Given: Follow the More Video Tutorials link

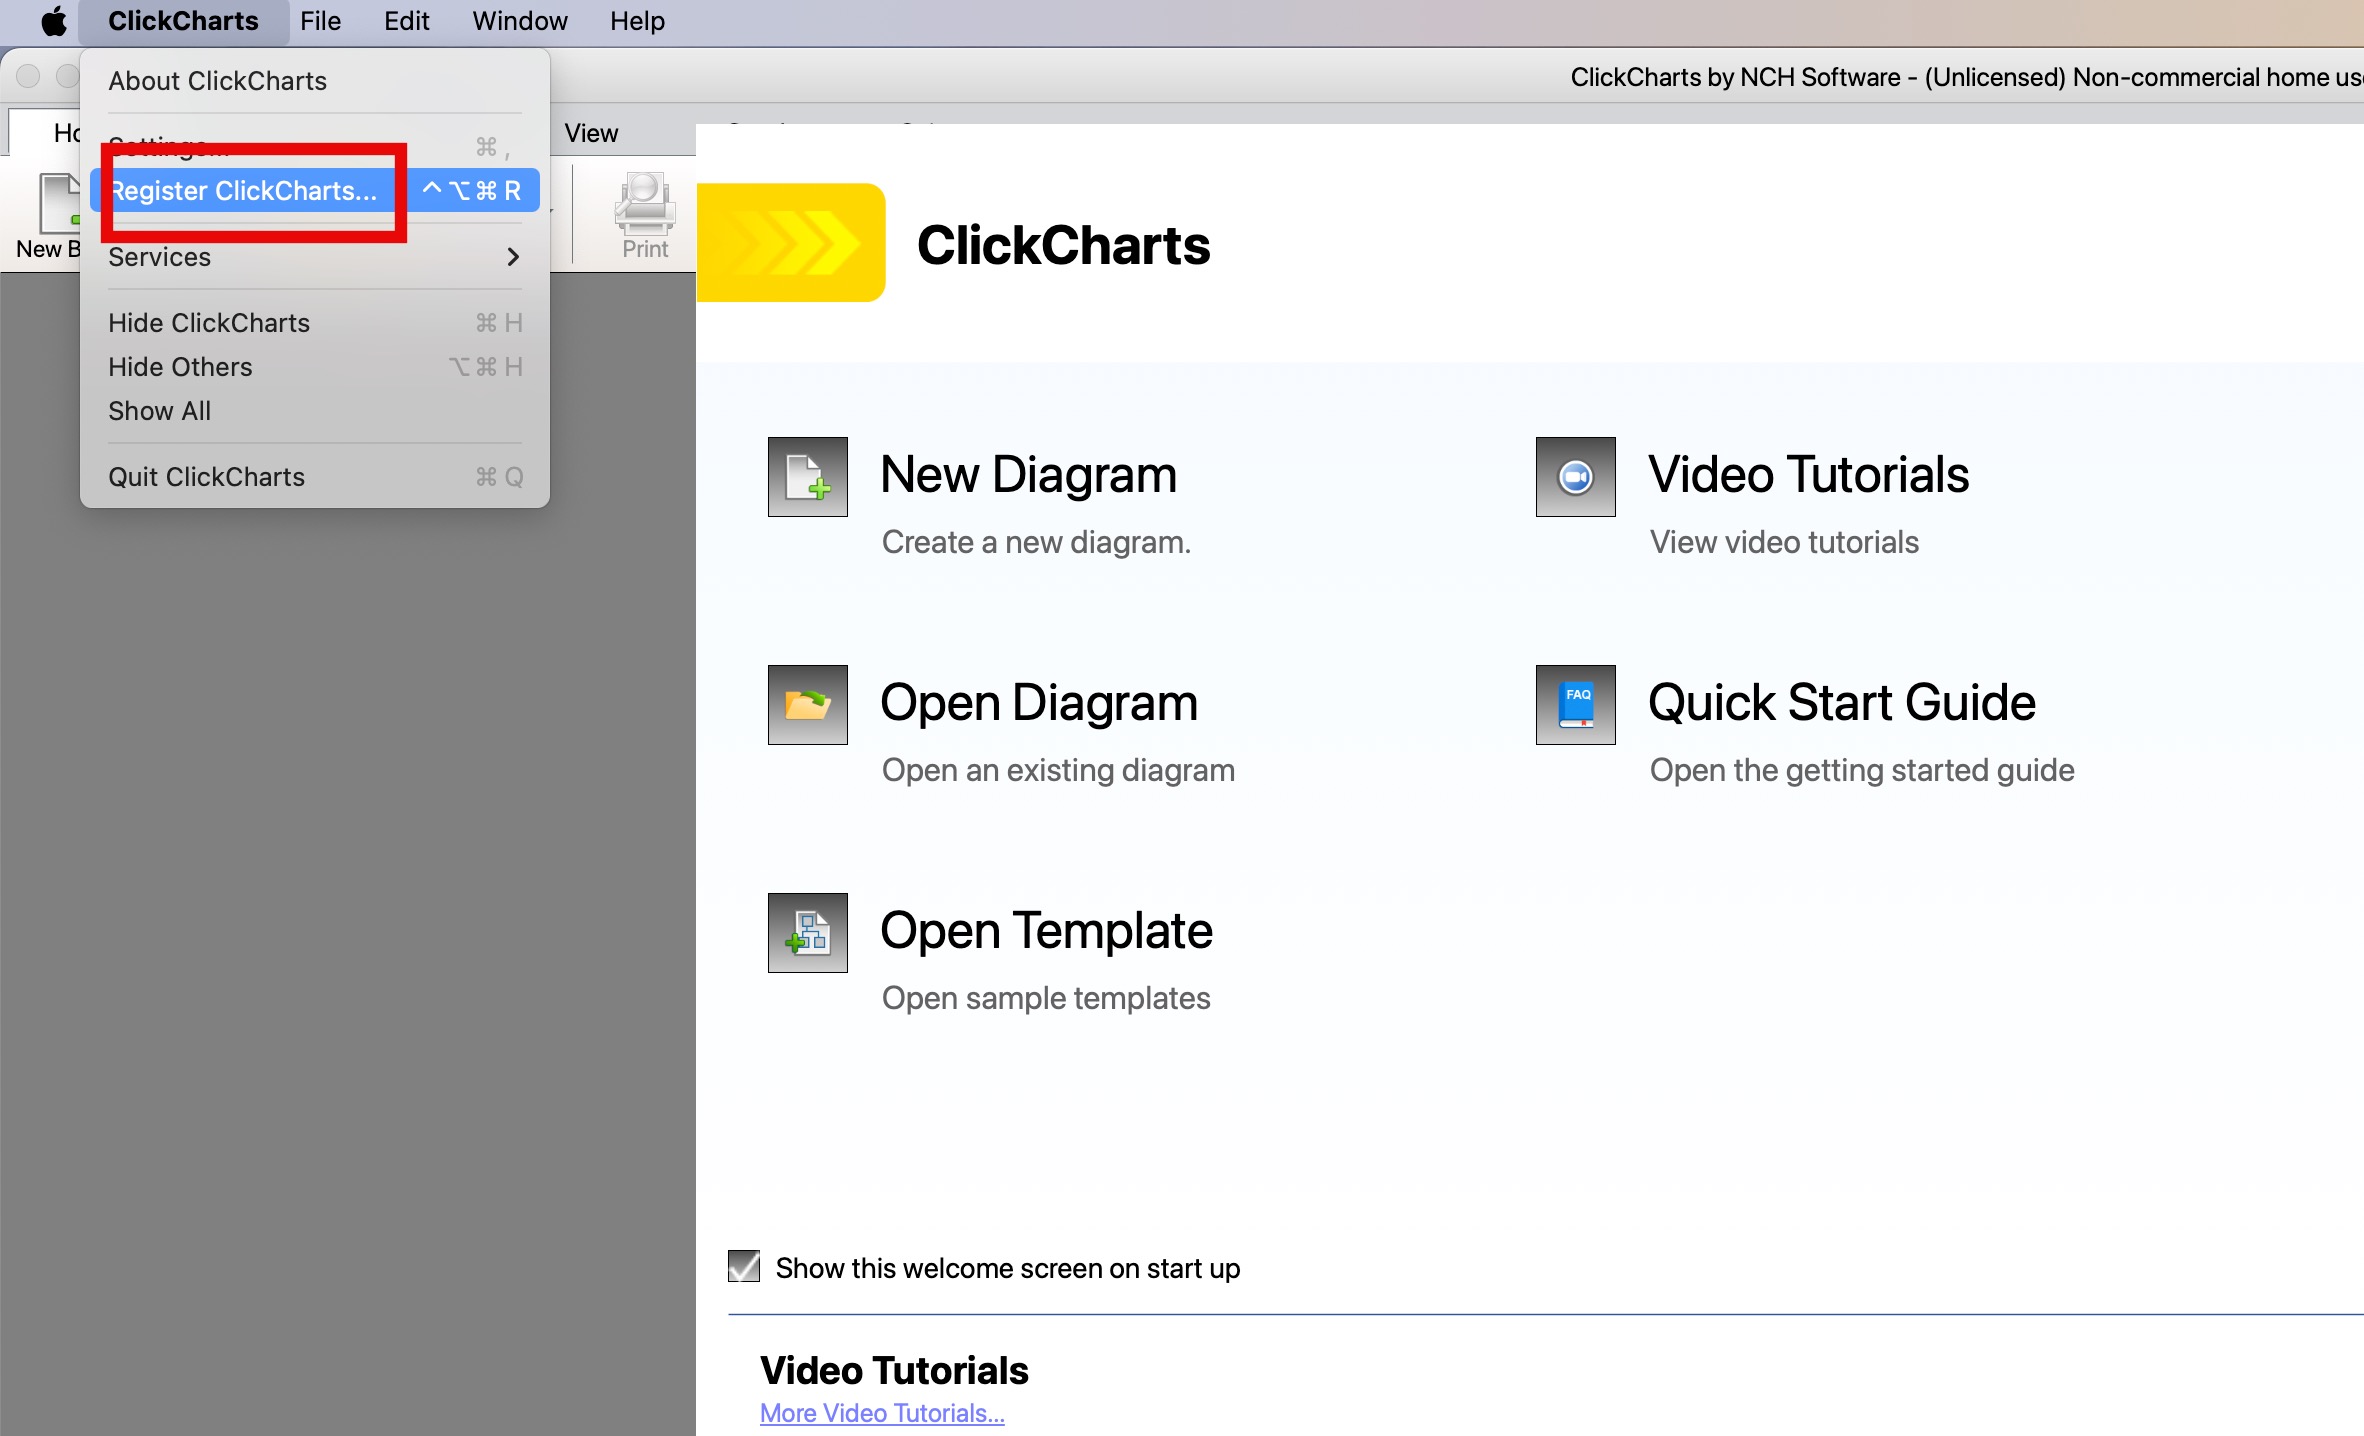Looking at the screenshot, I should point(881,1413).
